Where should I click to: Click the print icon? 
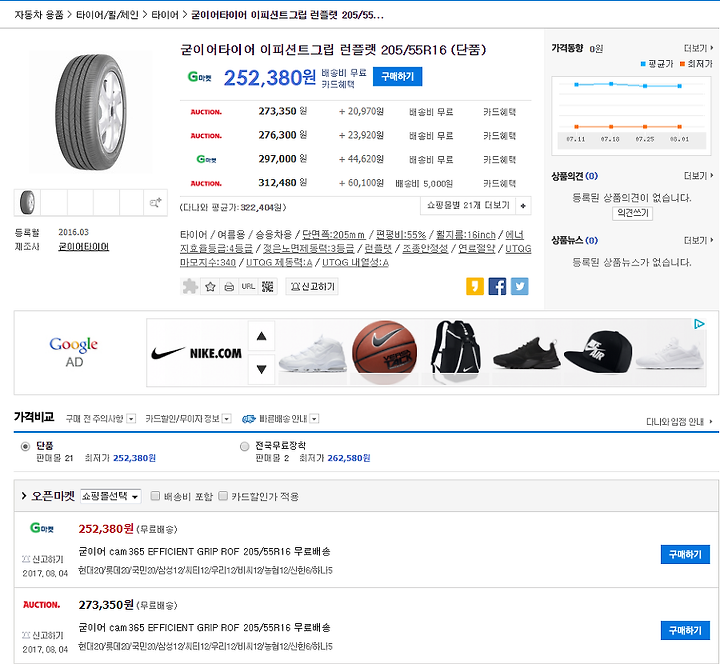229,287
